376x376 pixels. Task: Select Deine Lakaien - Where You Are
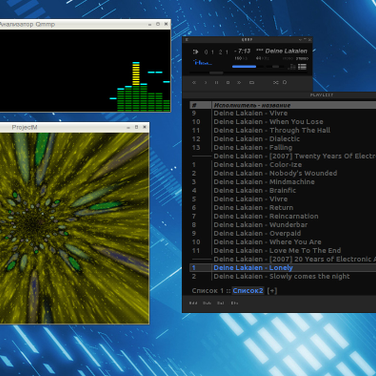tap(283, 242)
